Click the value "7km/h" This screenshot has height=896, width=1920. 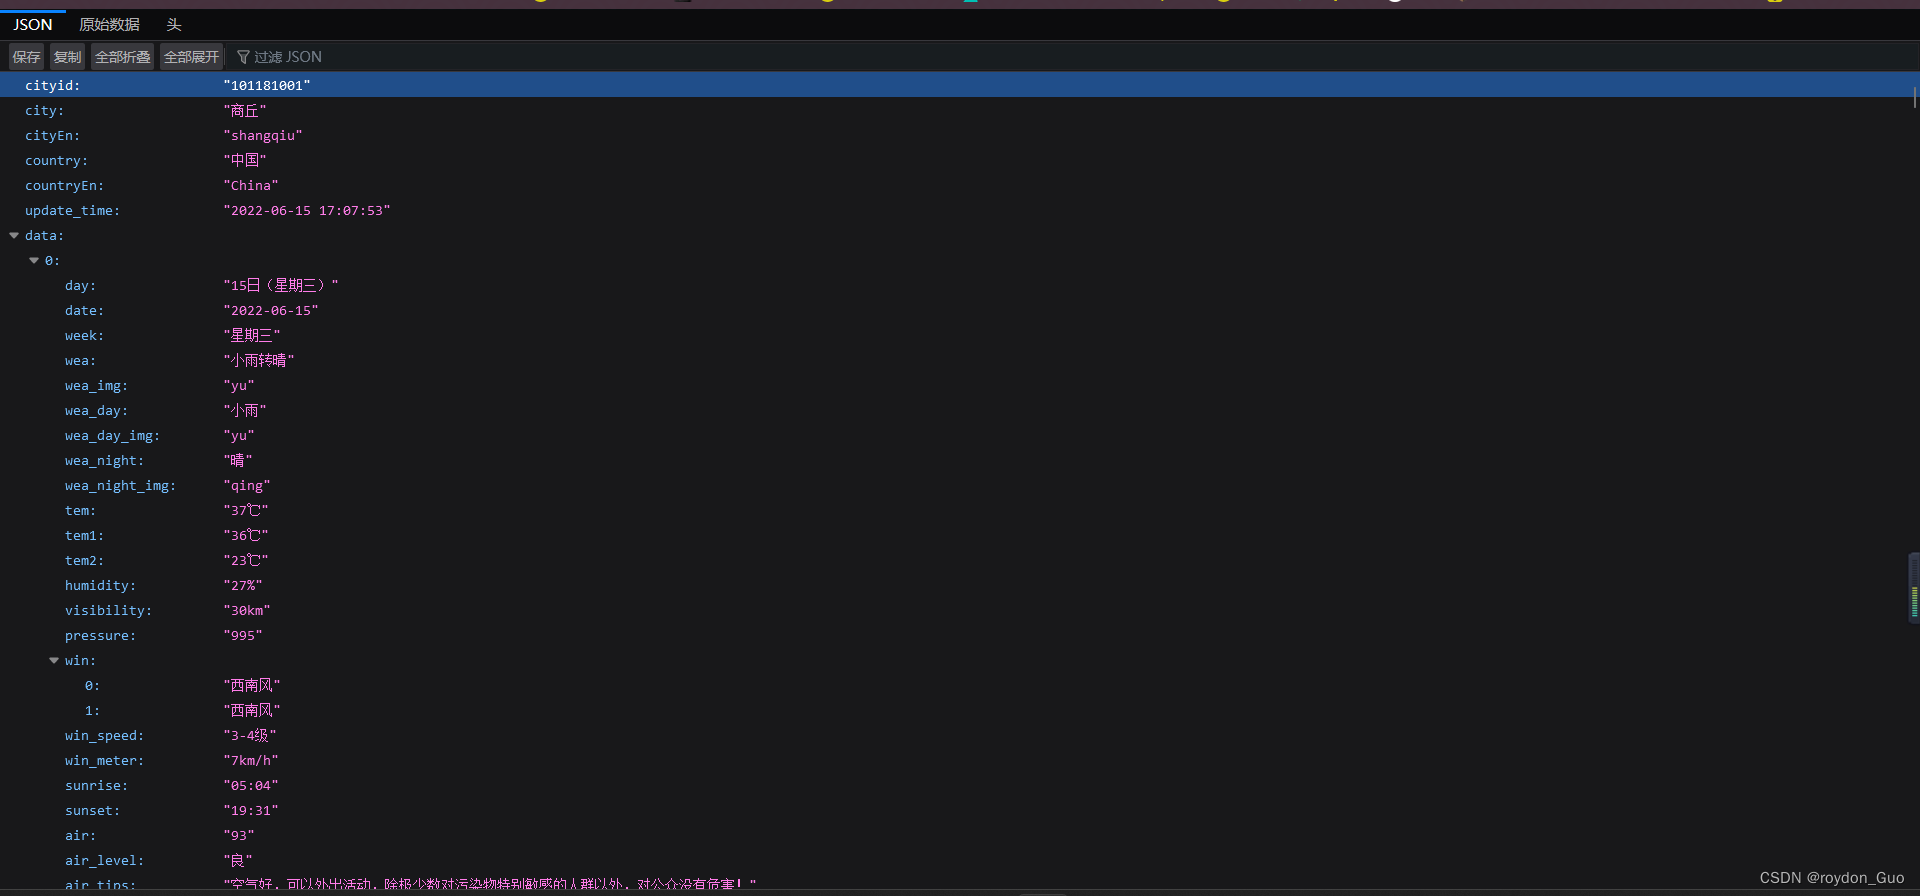251,760
